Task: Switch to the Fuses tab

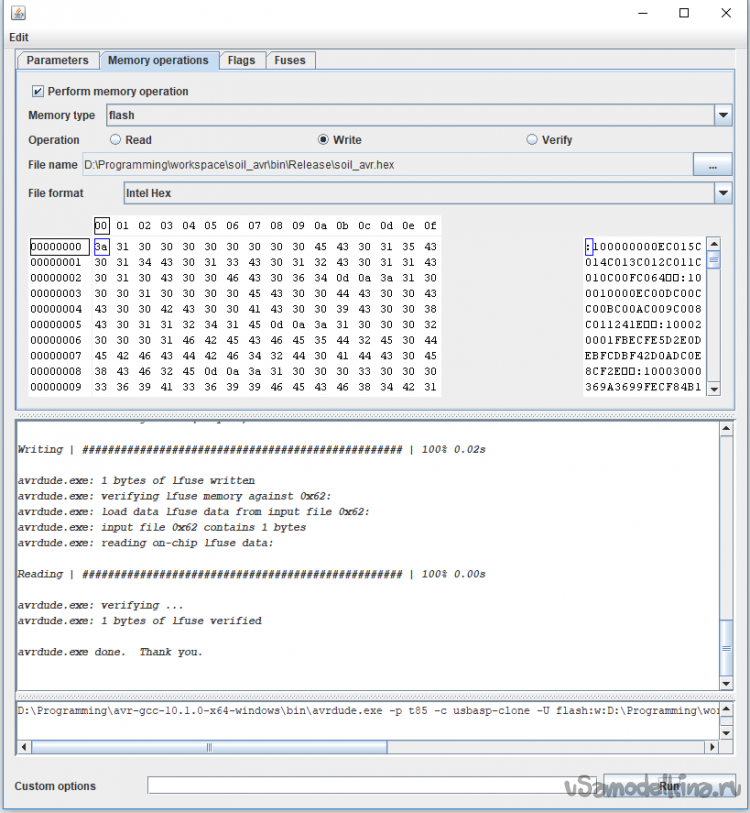Action: pyautogui.click(x=290, y=60)
